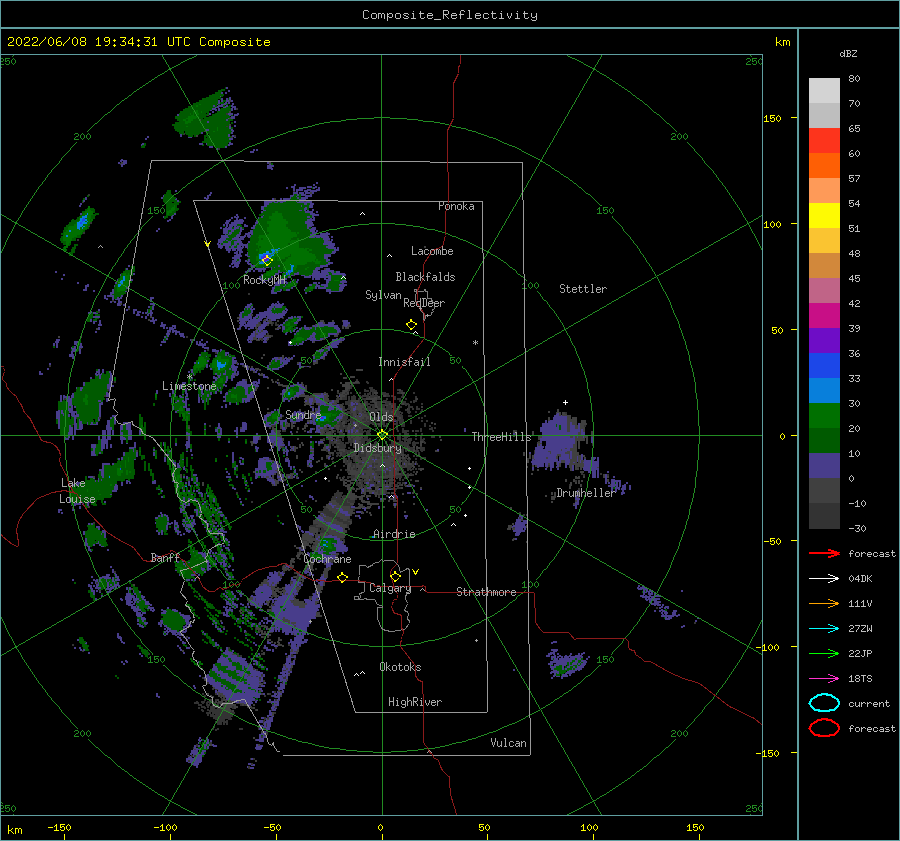
Task: Click the yellow diamond marker inside Calgary
Action: (x=395, y=576)
